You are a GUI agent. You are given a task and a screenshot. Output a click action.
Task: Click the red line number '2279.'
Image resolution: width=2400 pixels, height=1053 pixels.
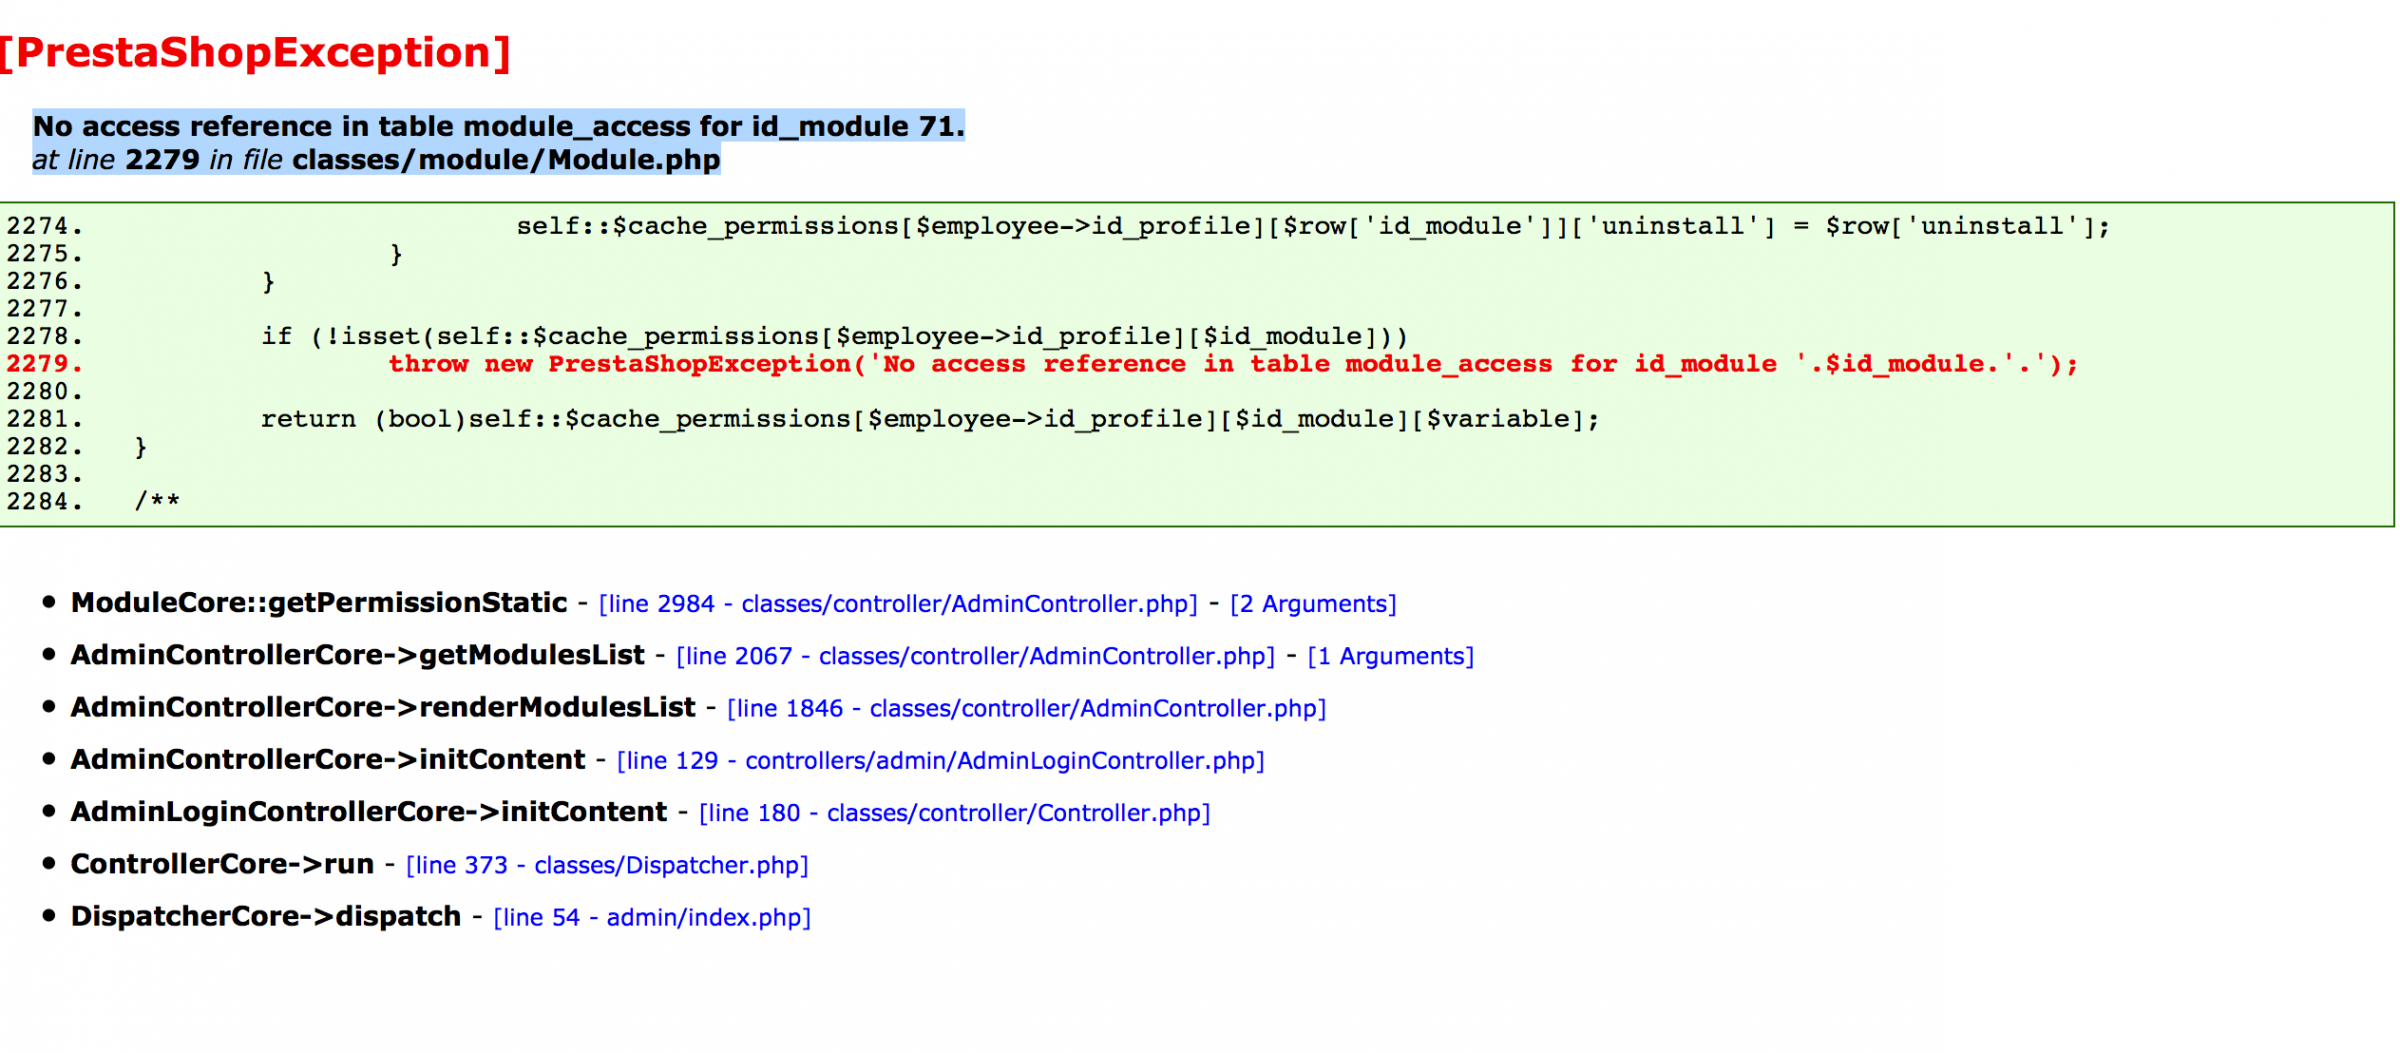click(45, 364)
